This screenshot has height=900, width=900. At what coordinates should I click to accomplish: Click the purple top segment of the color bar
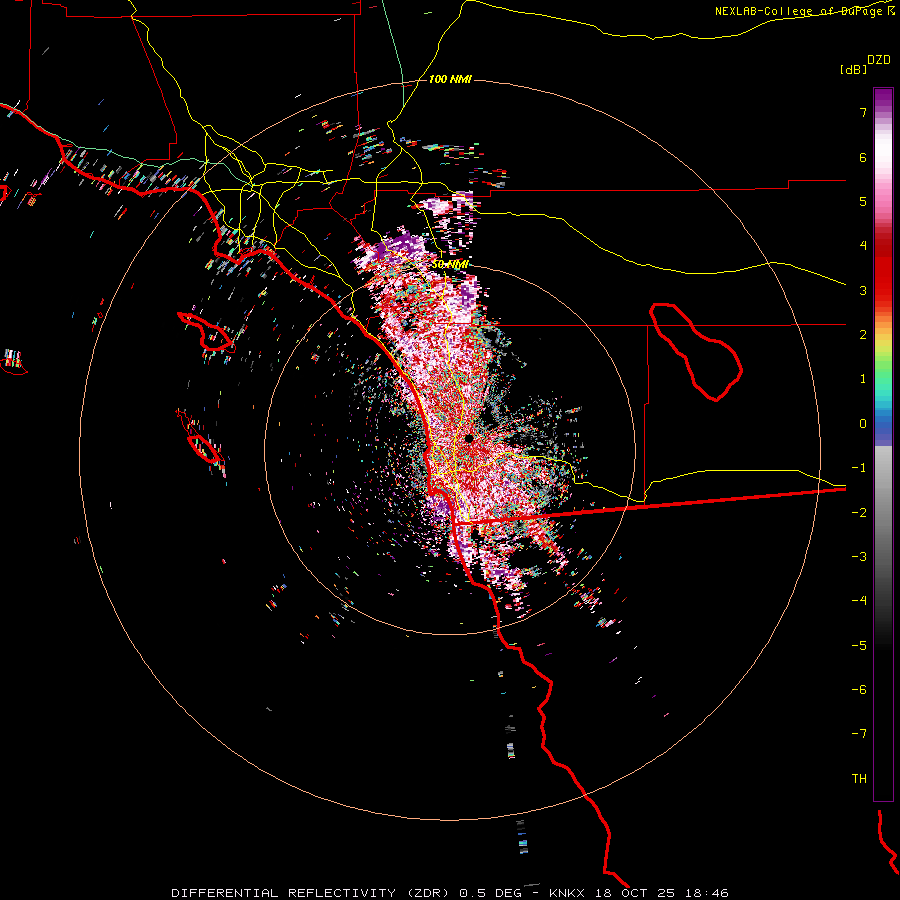[x=883, y=99]
